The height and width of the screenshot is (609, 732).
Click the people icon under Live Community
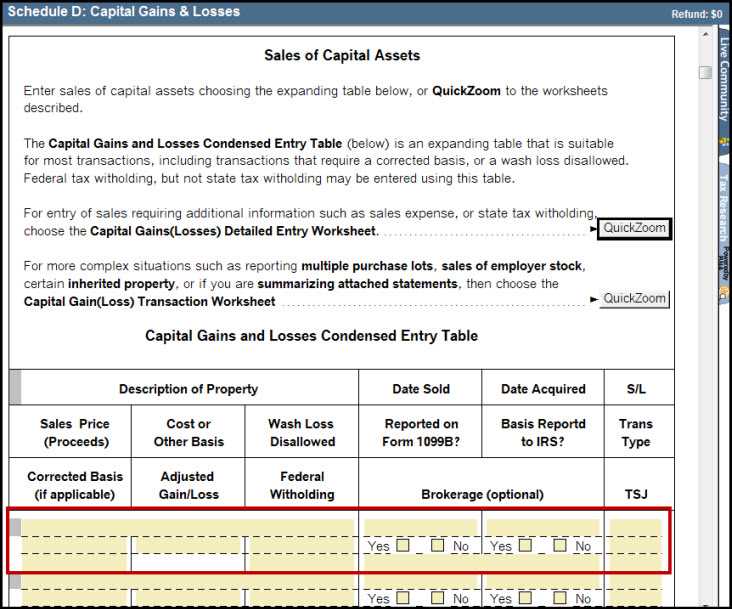724,140
